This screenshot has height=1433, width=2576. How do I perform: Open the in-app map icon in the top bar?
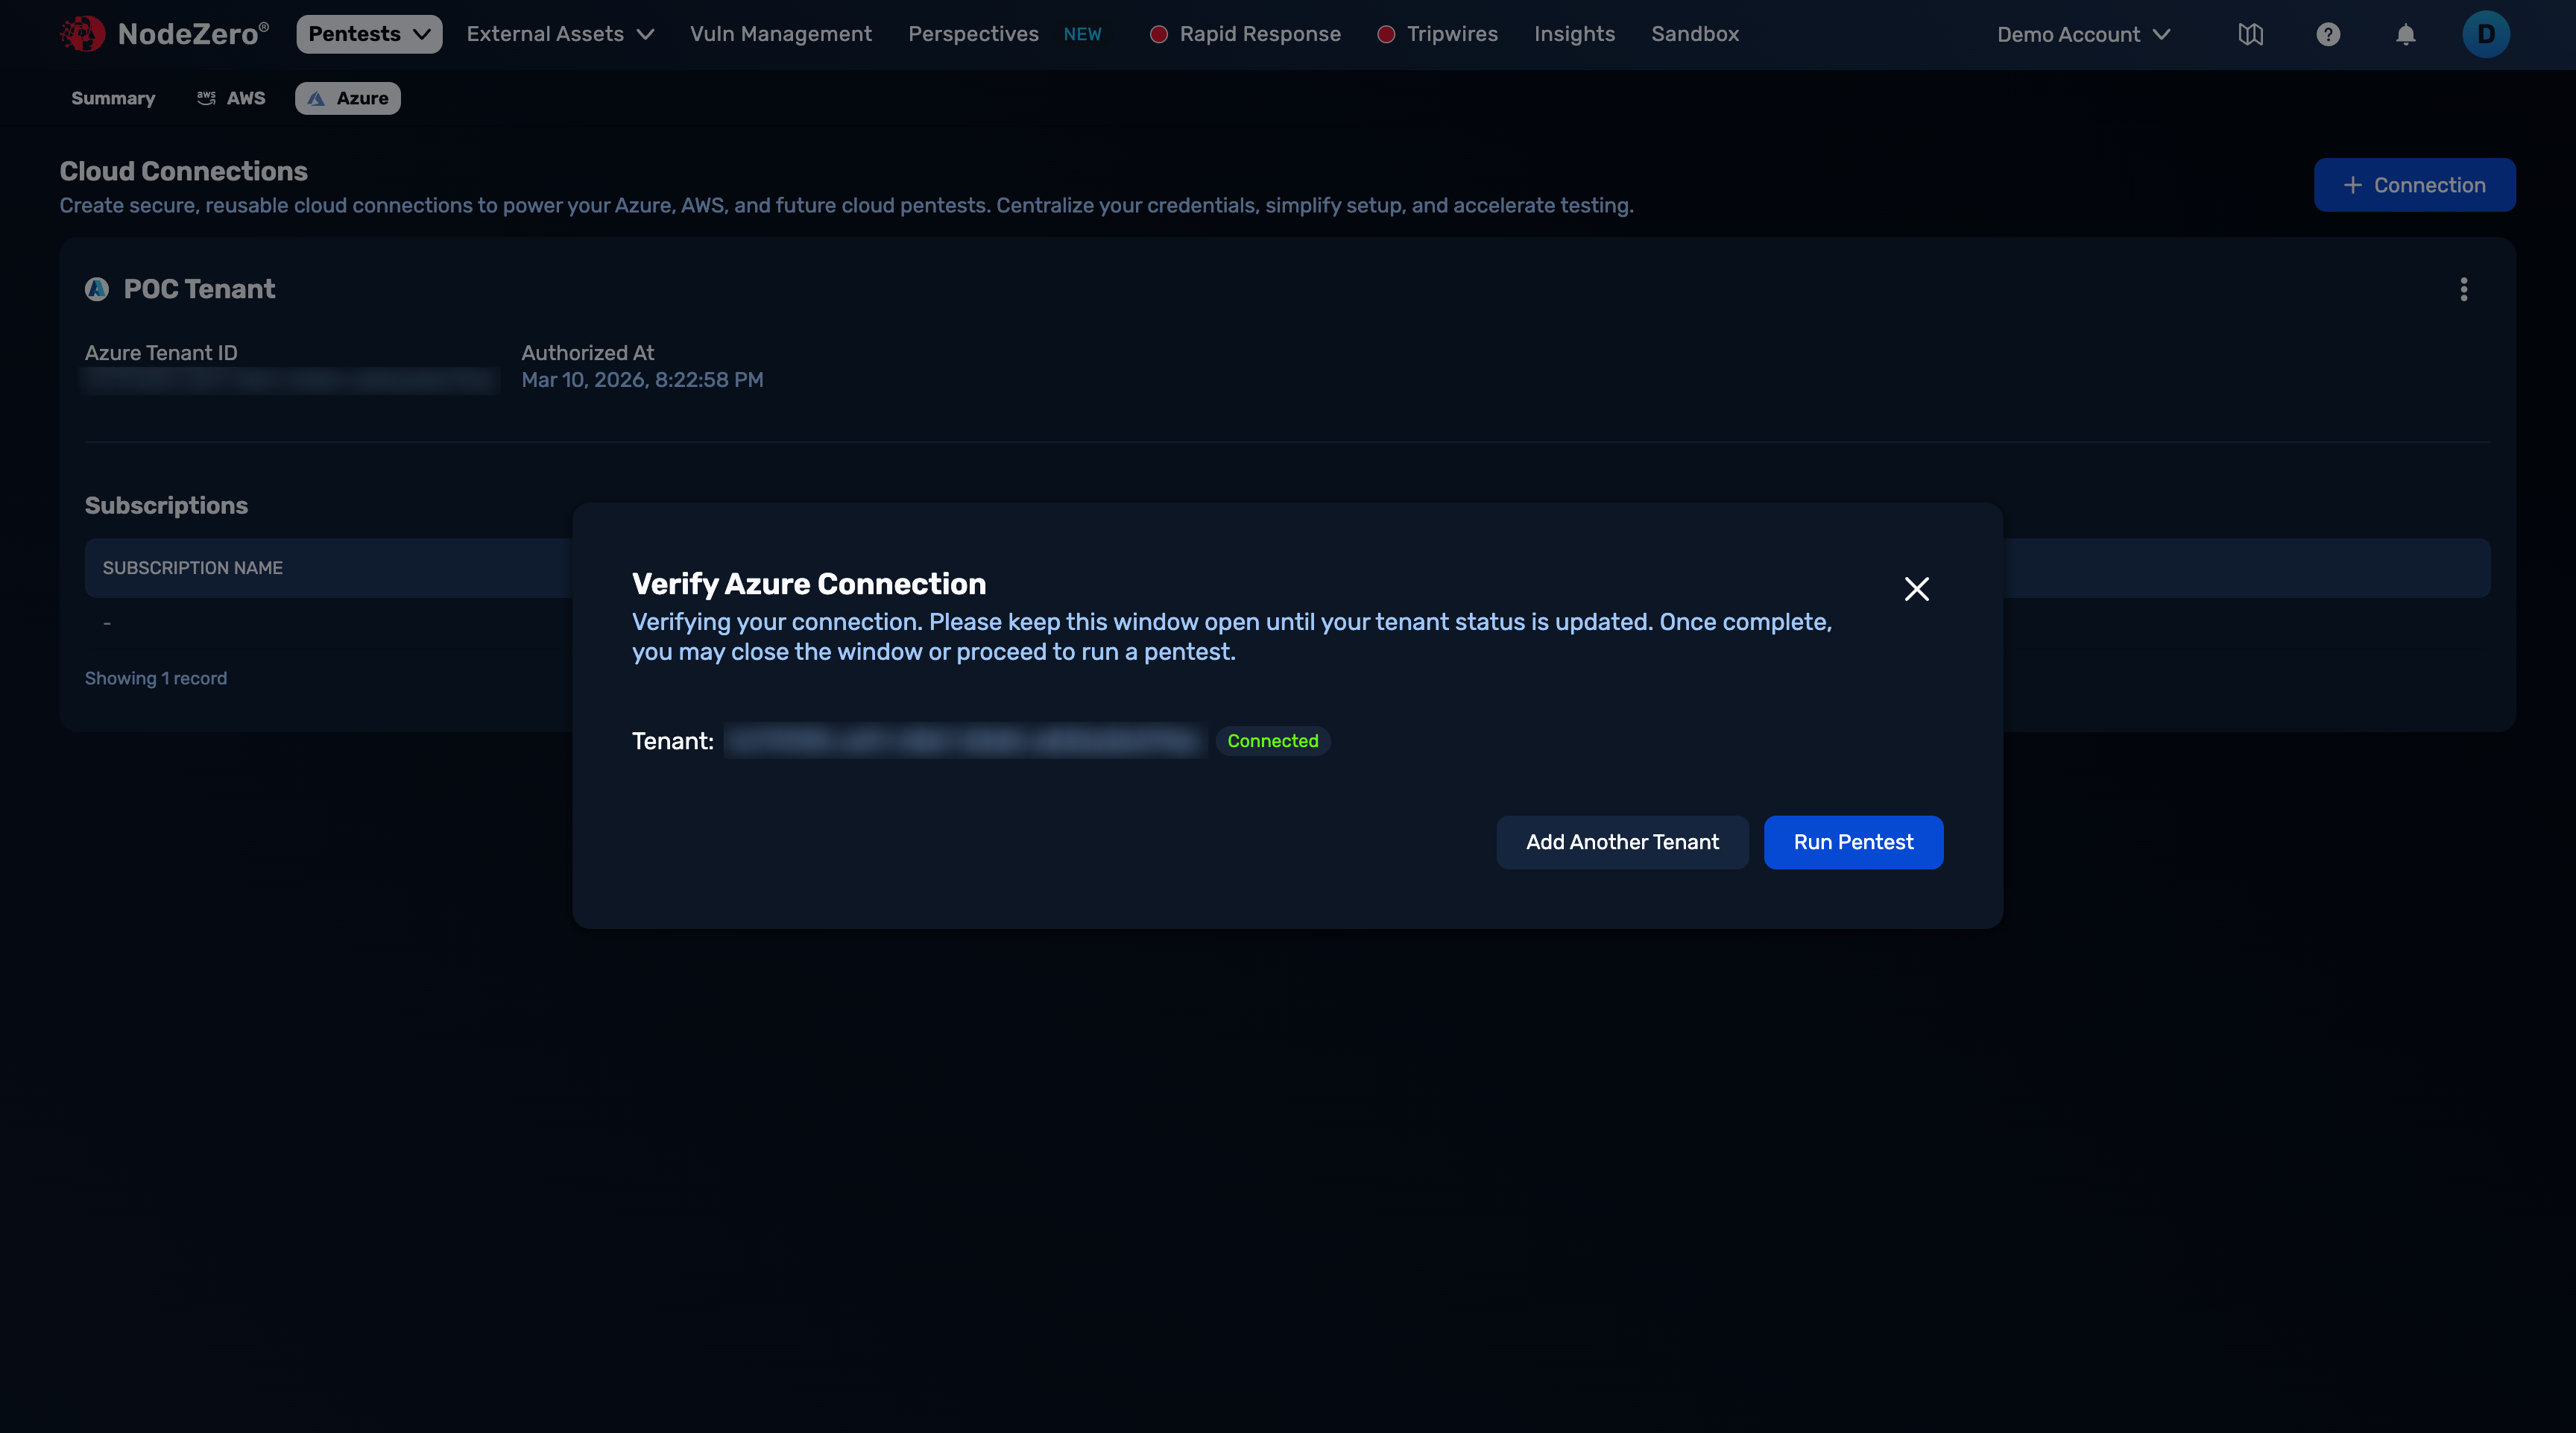[2250, 33]
